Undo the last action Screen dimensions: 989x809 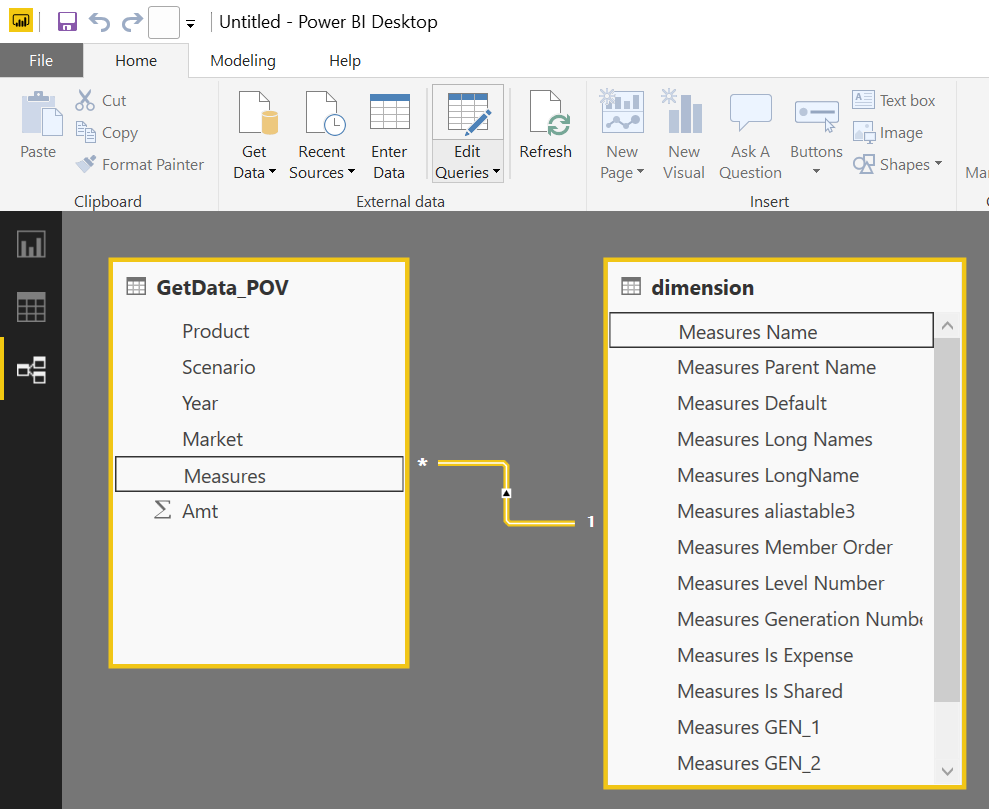click(x=100, y=22)
